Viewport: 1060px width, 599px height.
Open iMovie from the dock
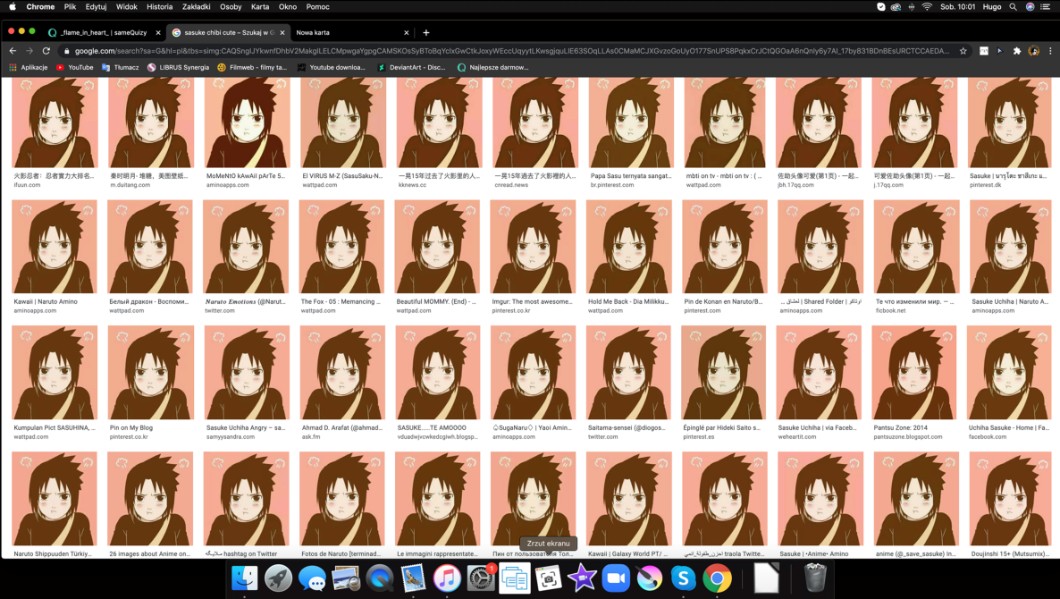click(x=581, y=578)
